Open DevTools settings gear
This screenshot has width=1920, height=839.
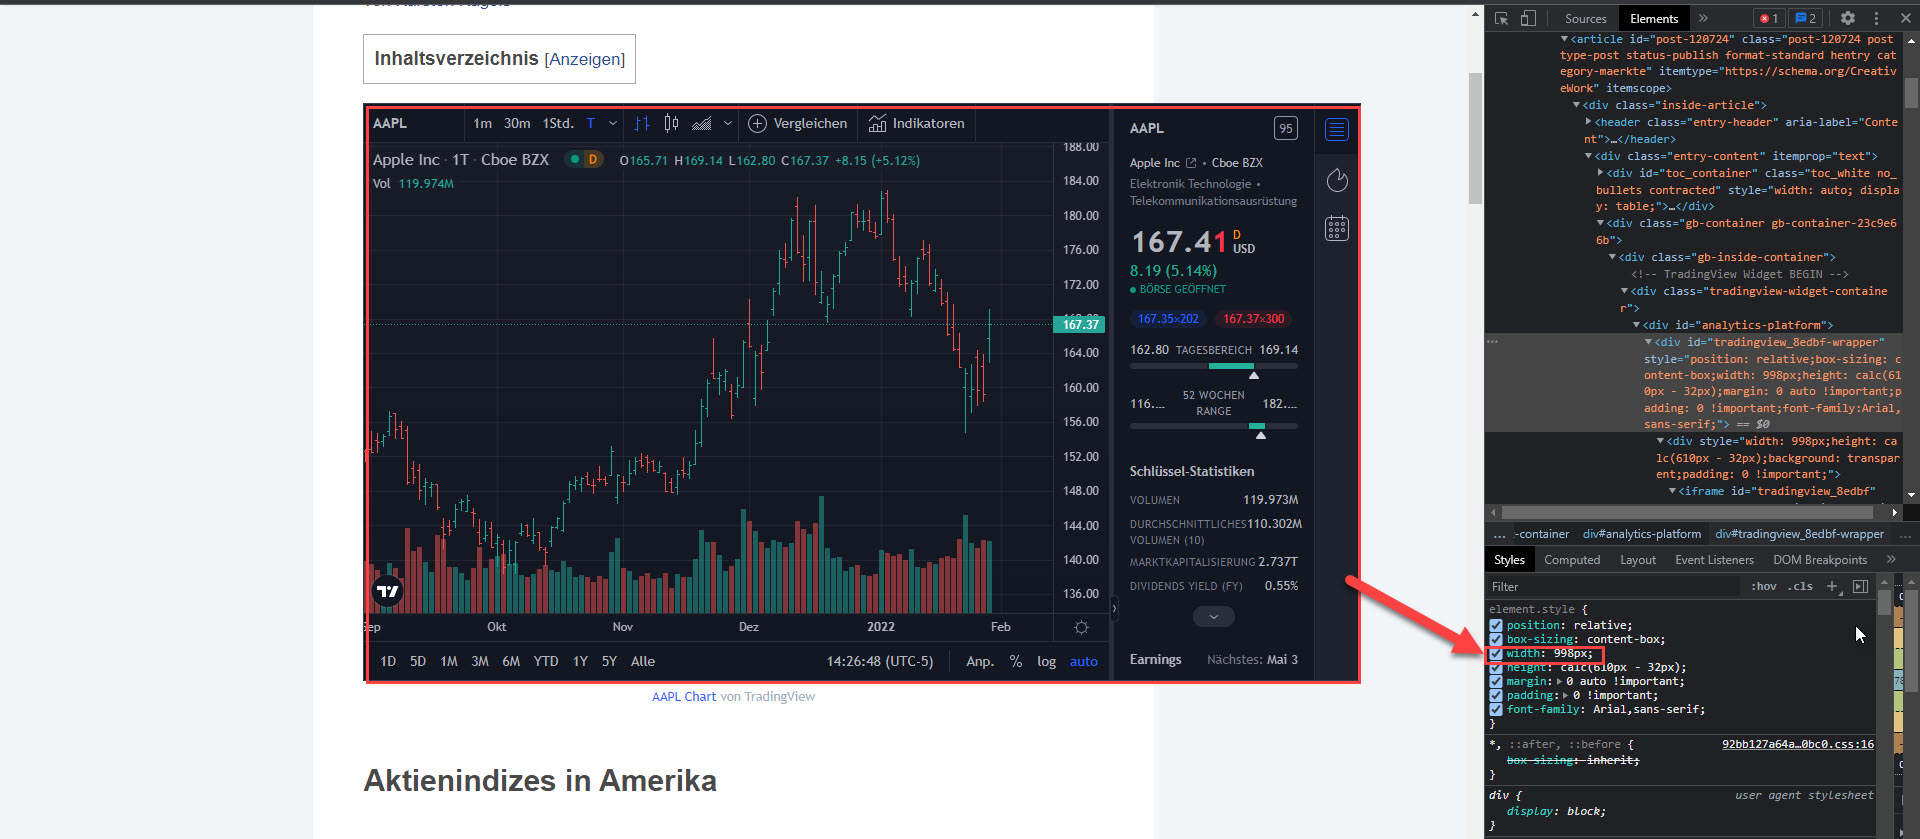[x=1848, y=18]
